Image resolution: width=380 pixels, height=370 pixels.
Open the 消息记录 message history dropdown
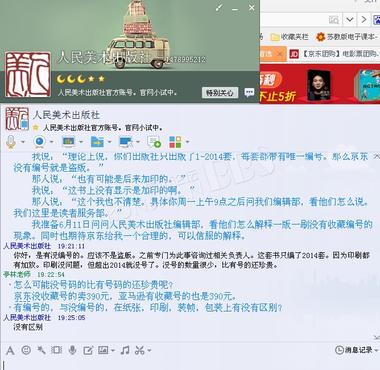pyautogui.click(x=356, y=350)
